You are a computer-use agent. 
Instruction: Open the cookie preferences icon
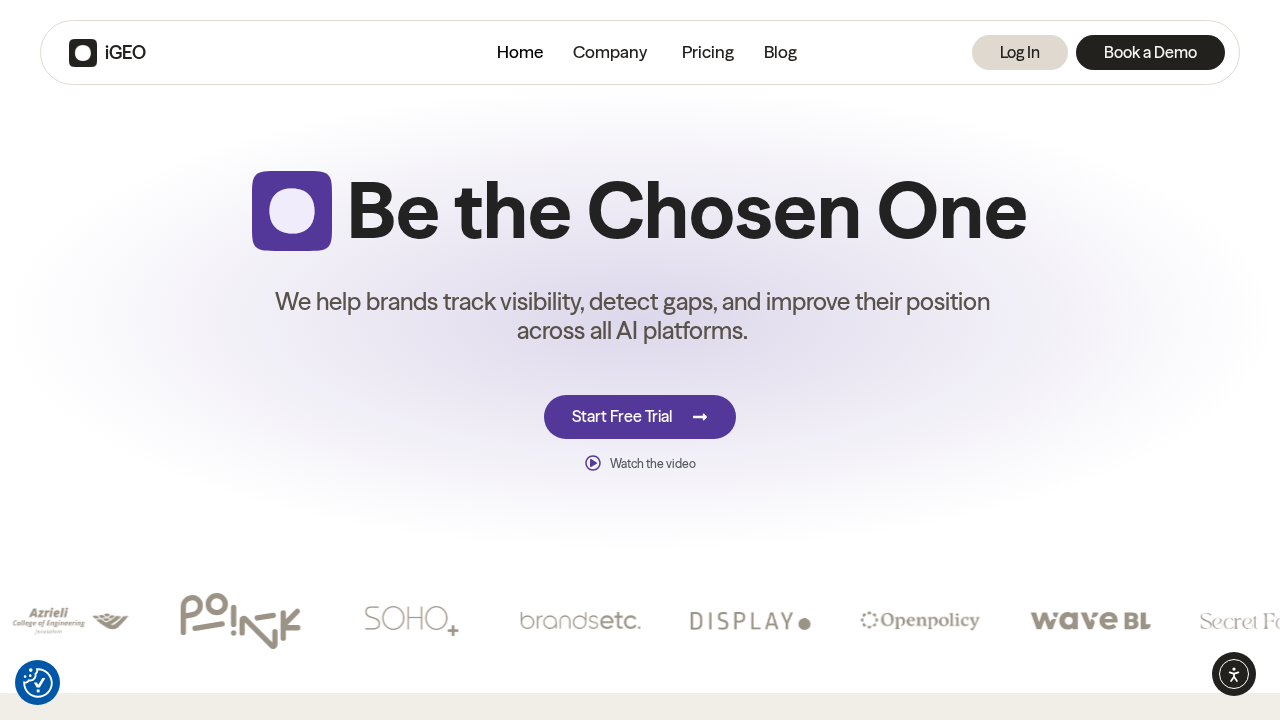(38, 682)
